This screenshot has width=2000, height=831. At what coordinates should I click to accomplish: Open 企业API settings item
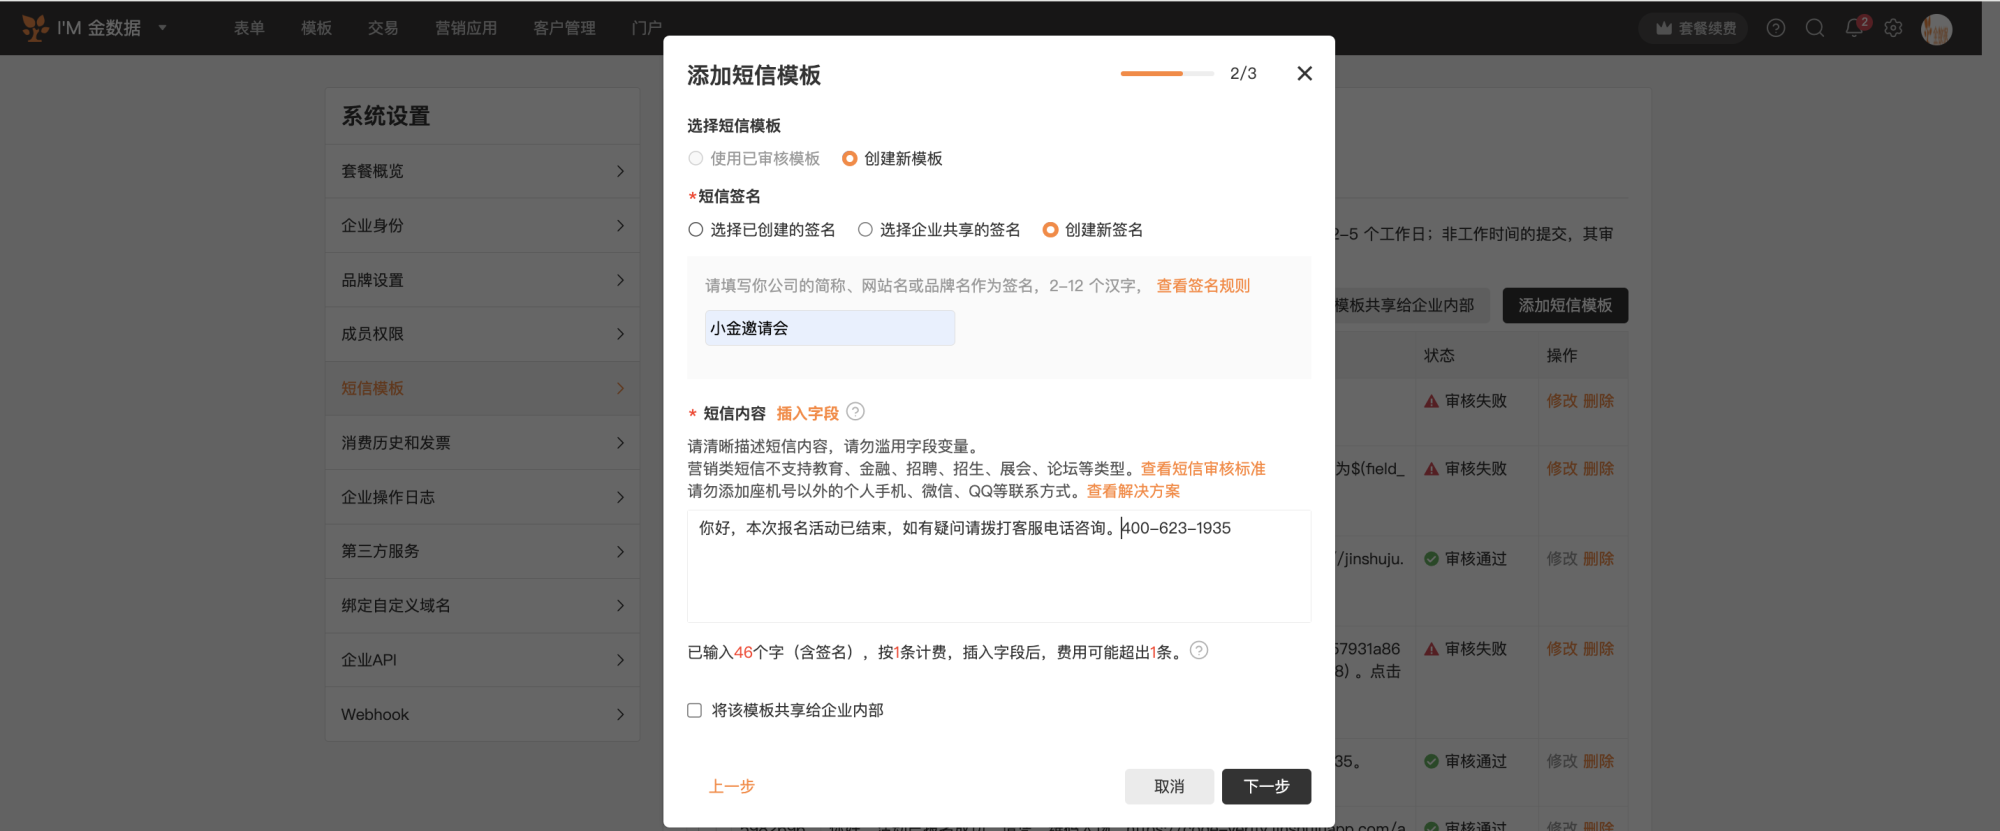click(x=483, y=660)
